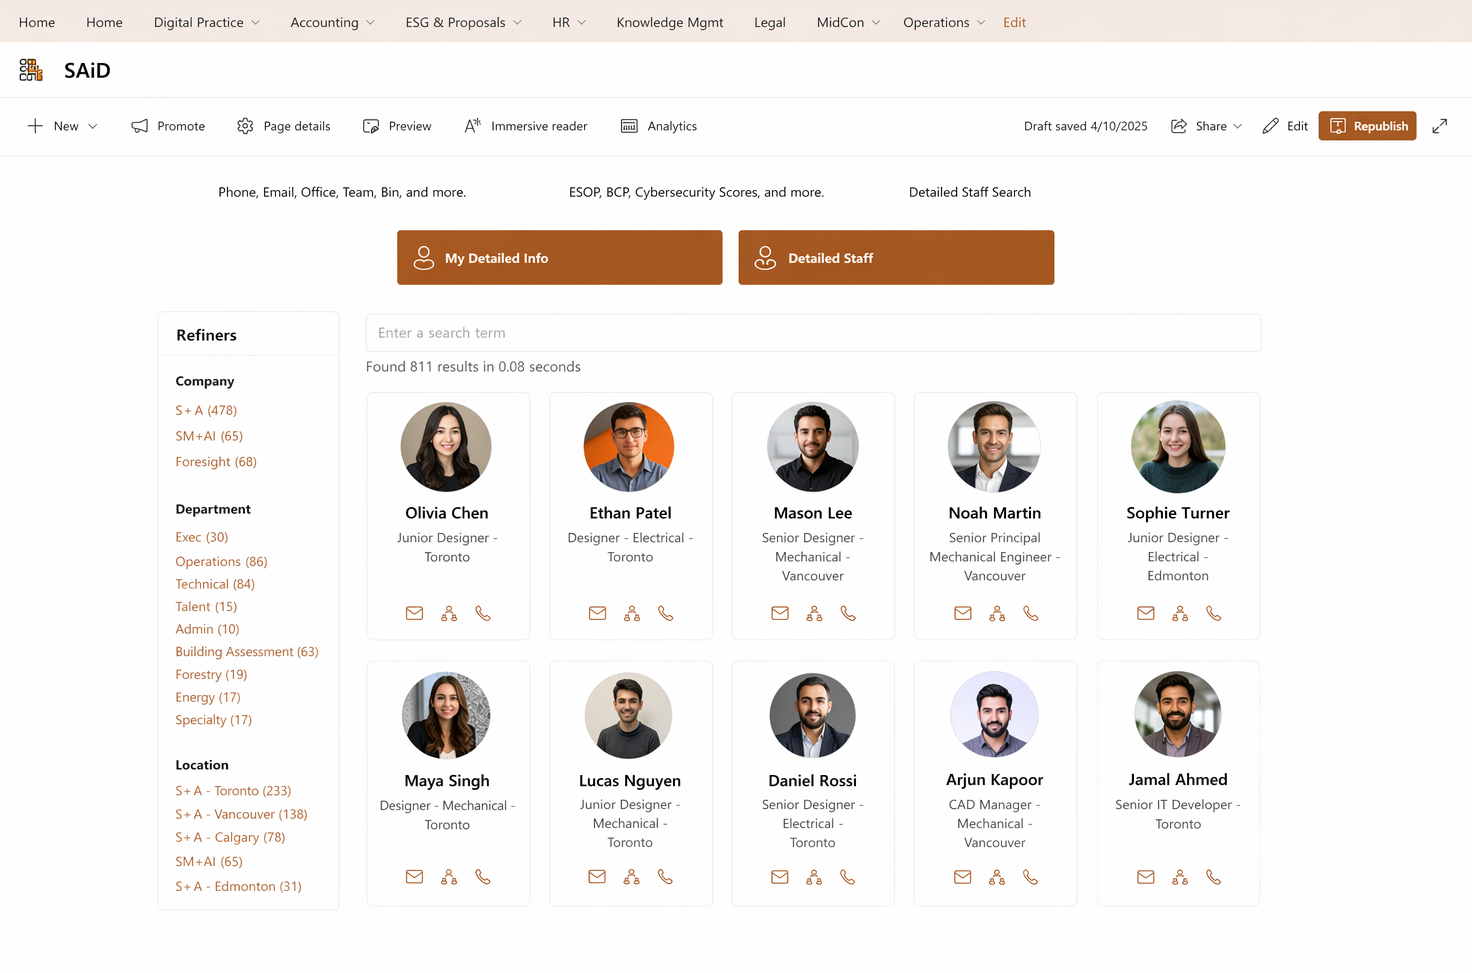1472x973 pixels.
Task: Click Noah Martin's email icon
Action: 963,613
